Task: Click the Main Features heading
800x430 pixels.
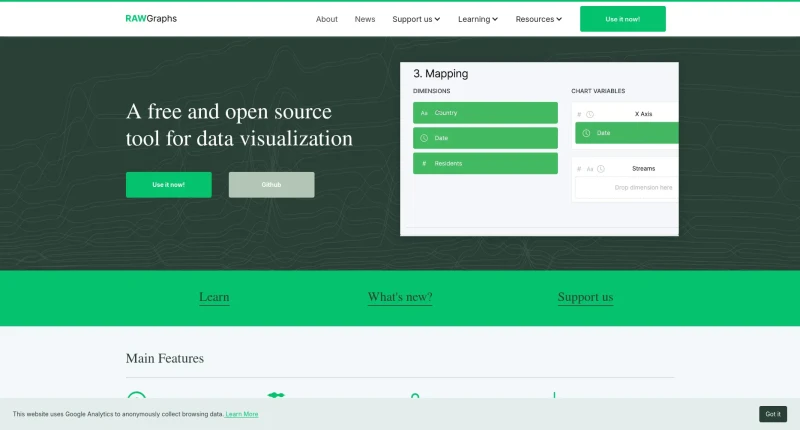Action: [165, 358]
